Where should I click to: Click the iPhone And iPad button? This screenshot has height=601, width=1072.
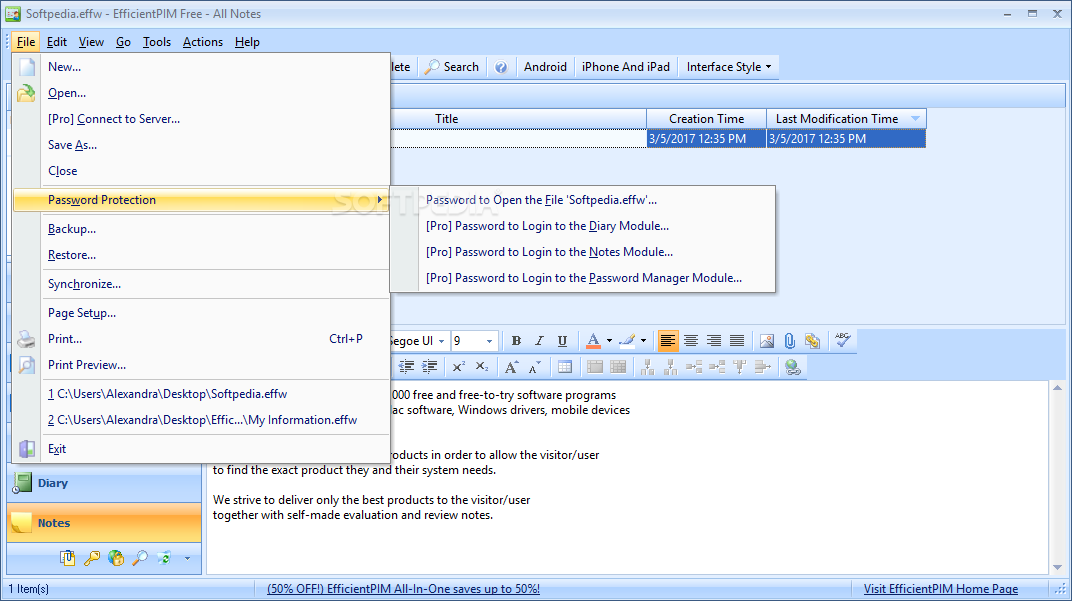[626, 67]
